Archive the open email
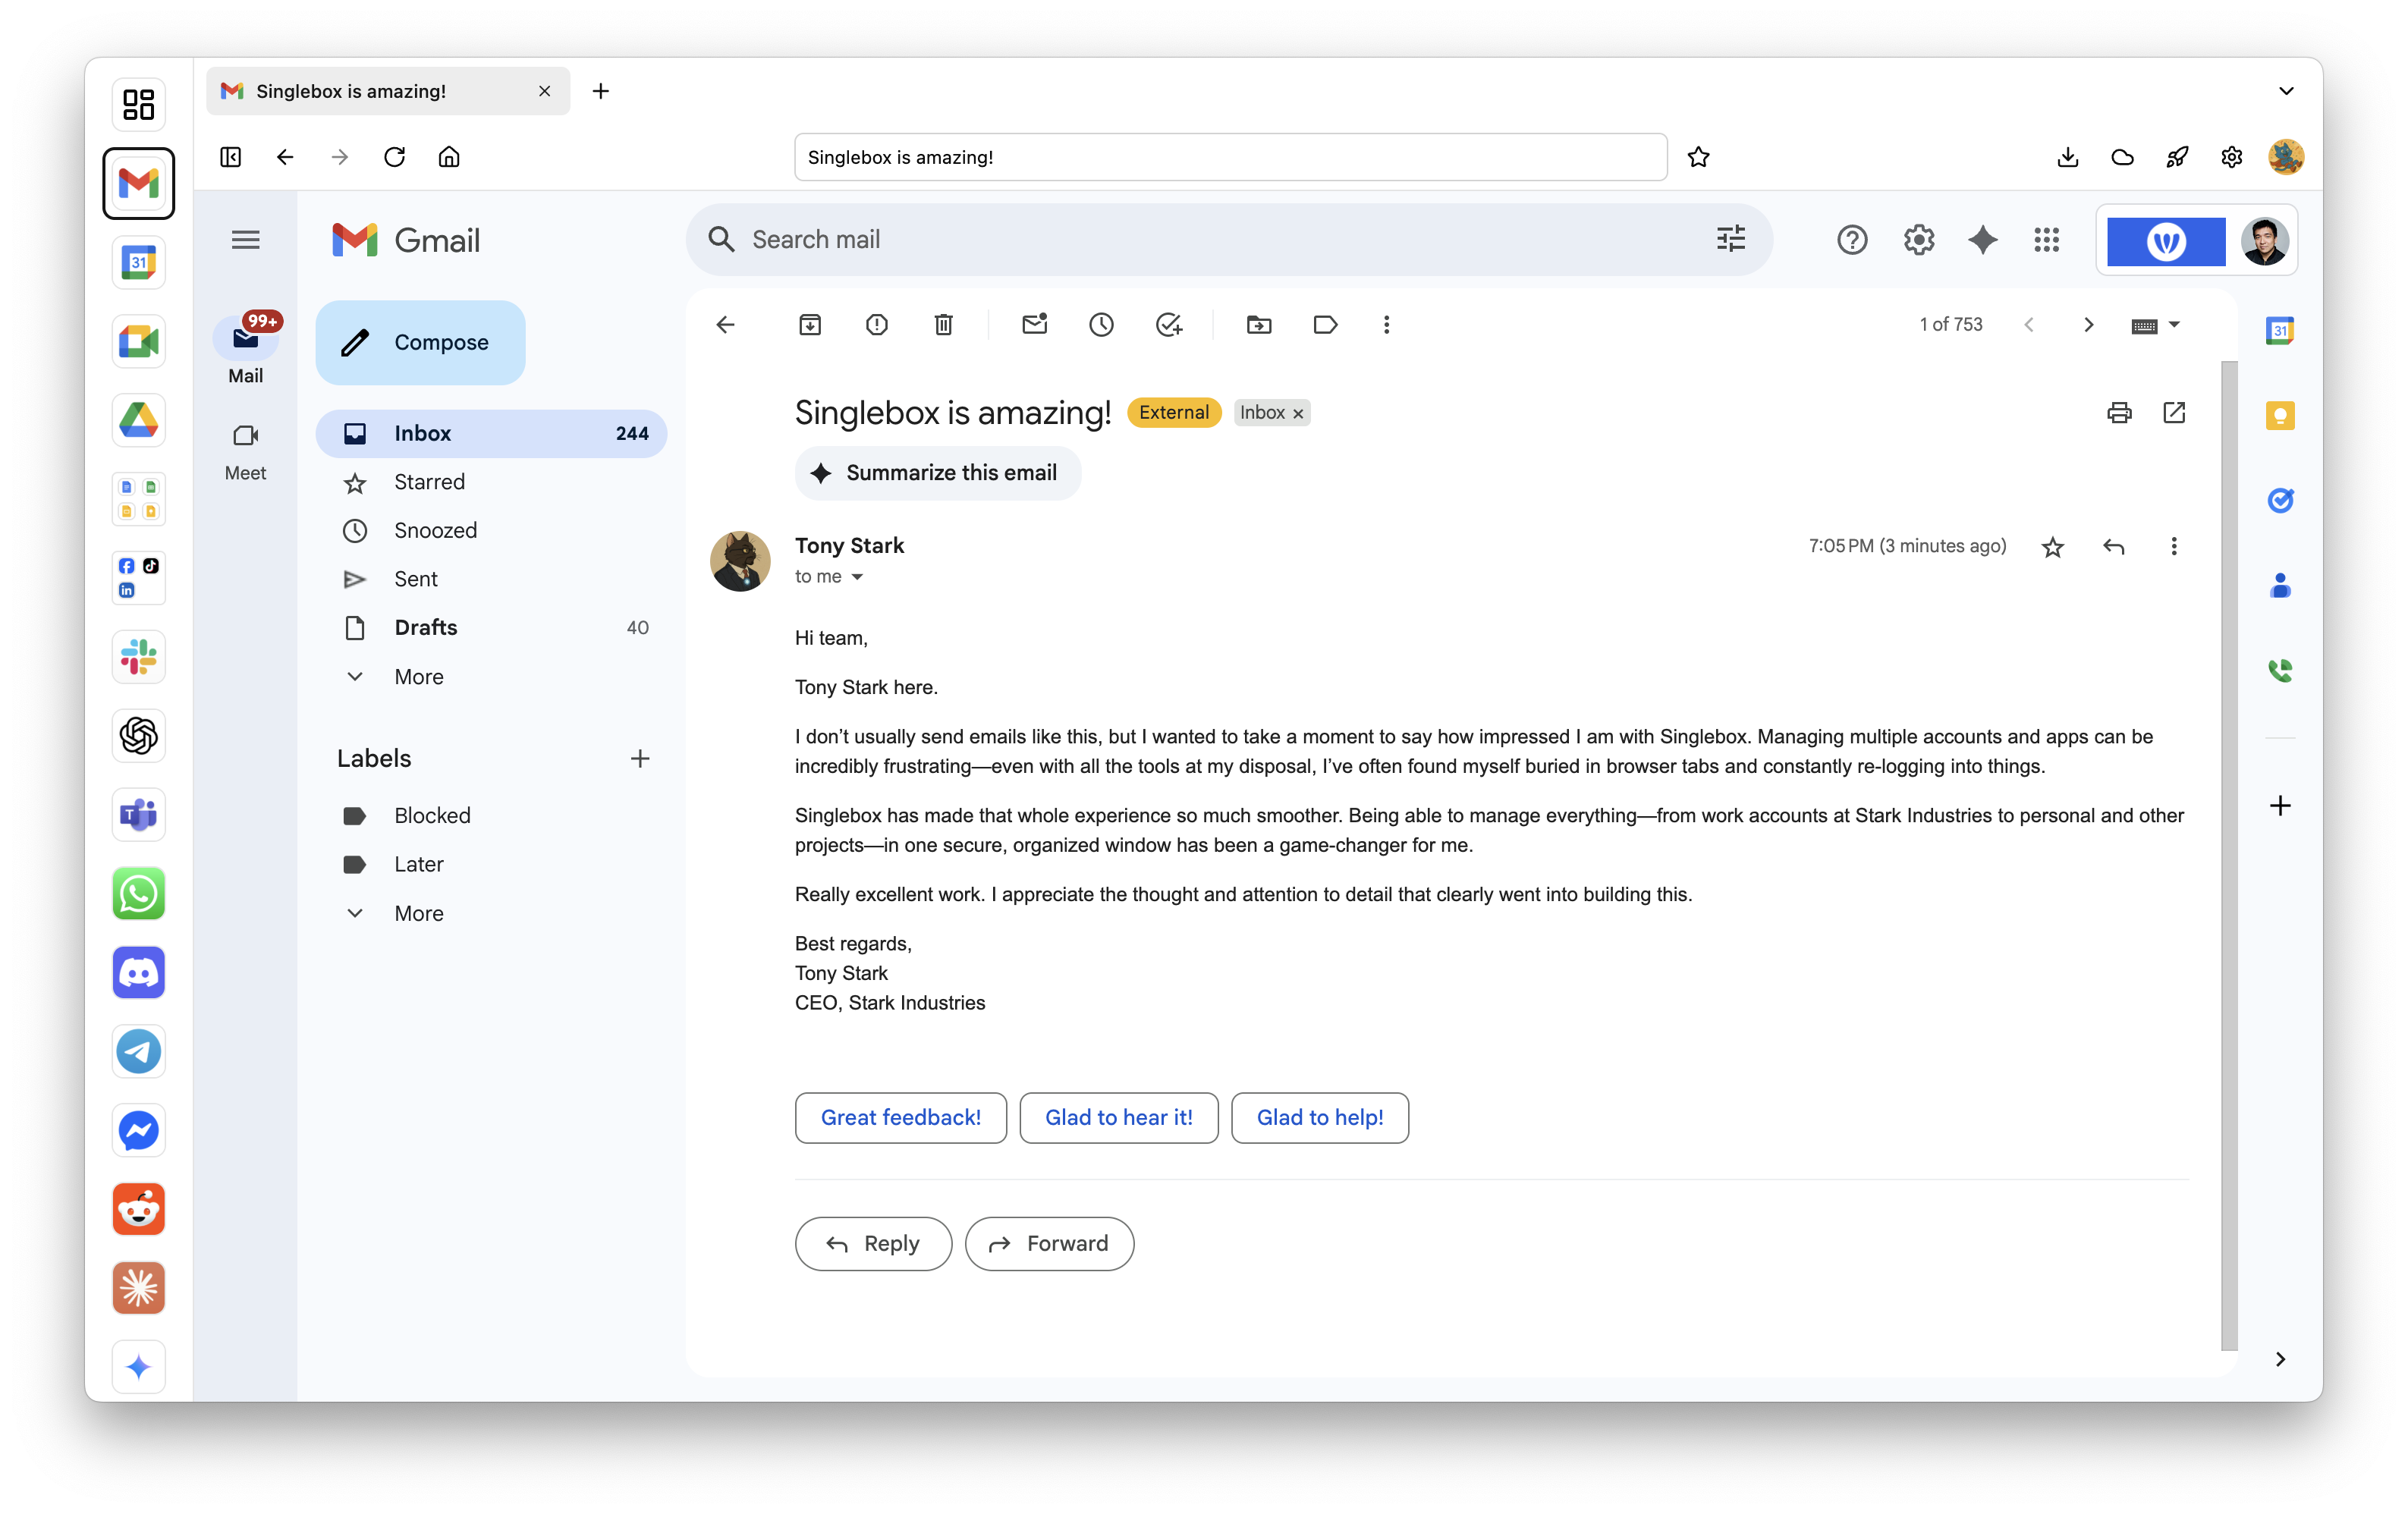Screen dimensions: 2408x1514 tap(810, 324)
